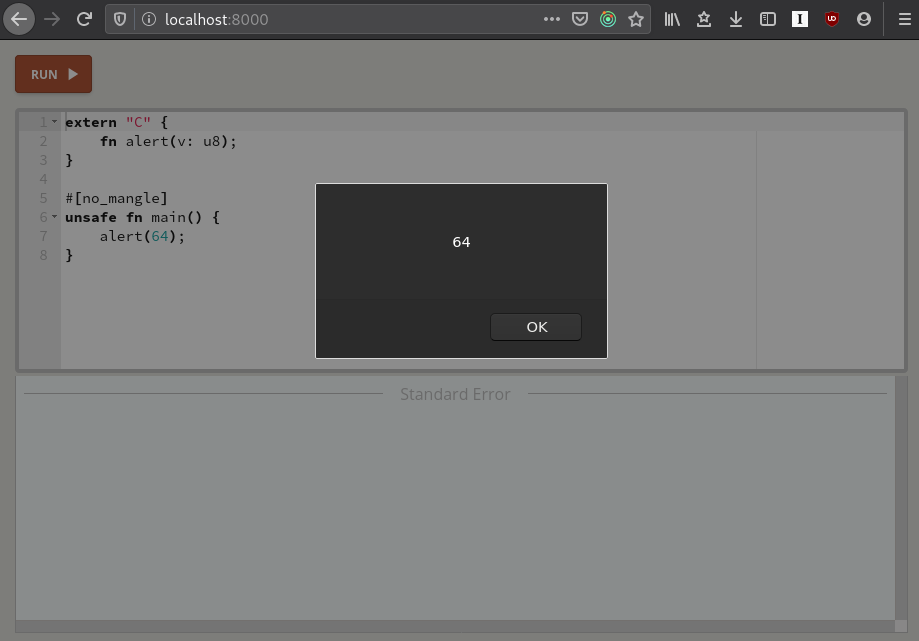Screen dimensions: 919x641
Task: Click the green circular extension icon in the URL bar
Action: pyautogui.click(x=608, y=19)
